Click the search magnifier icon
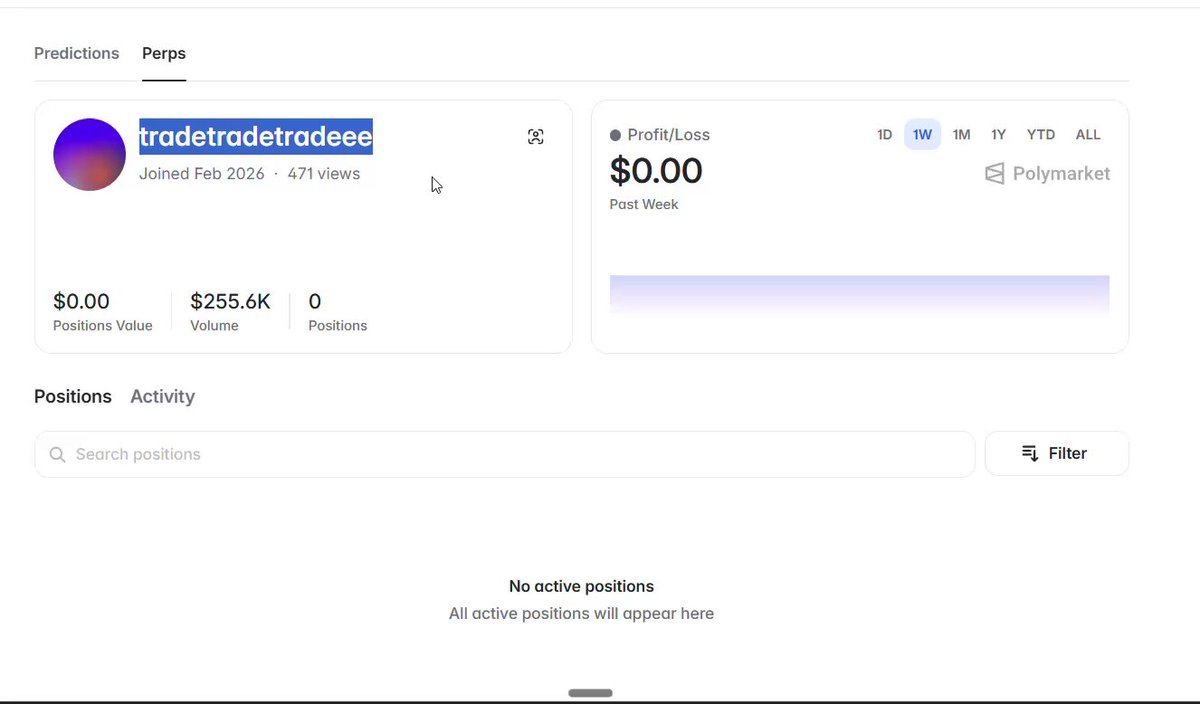The width and height of the screenshot is (1200, 704). (57, 455)
